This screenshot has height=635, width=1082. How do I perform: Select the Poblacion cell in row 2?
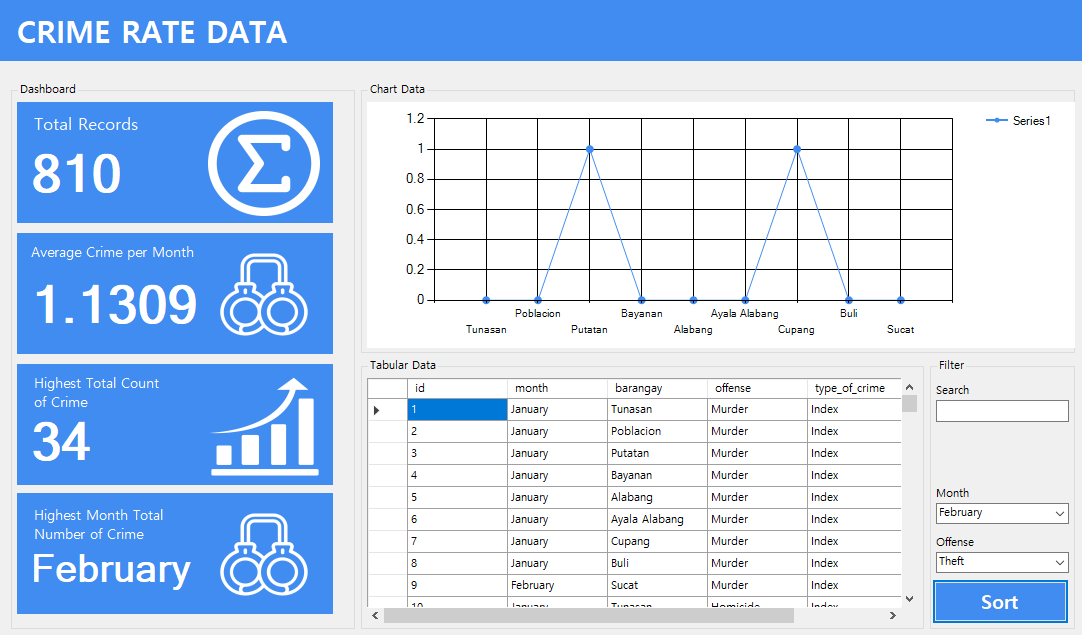(x=657, y=431)
